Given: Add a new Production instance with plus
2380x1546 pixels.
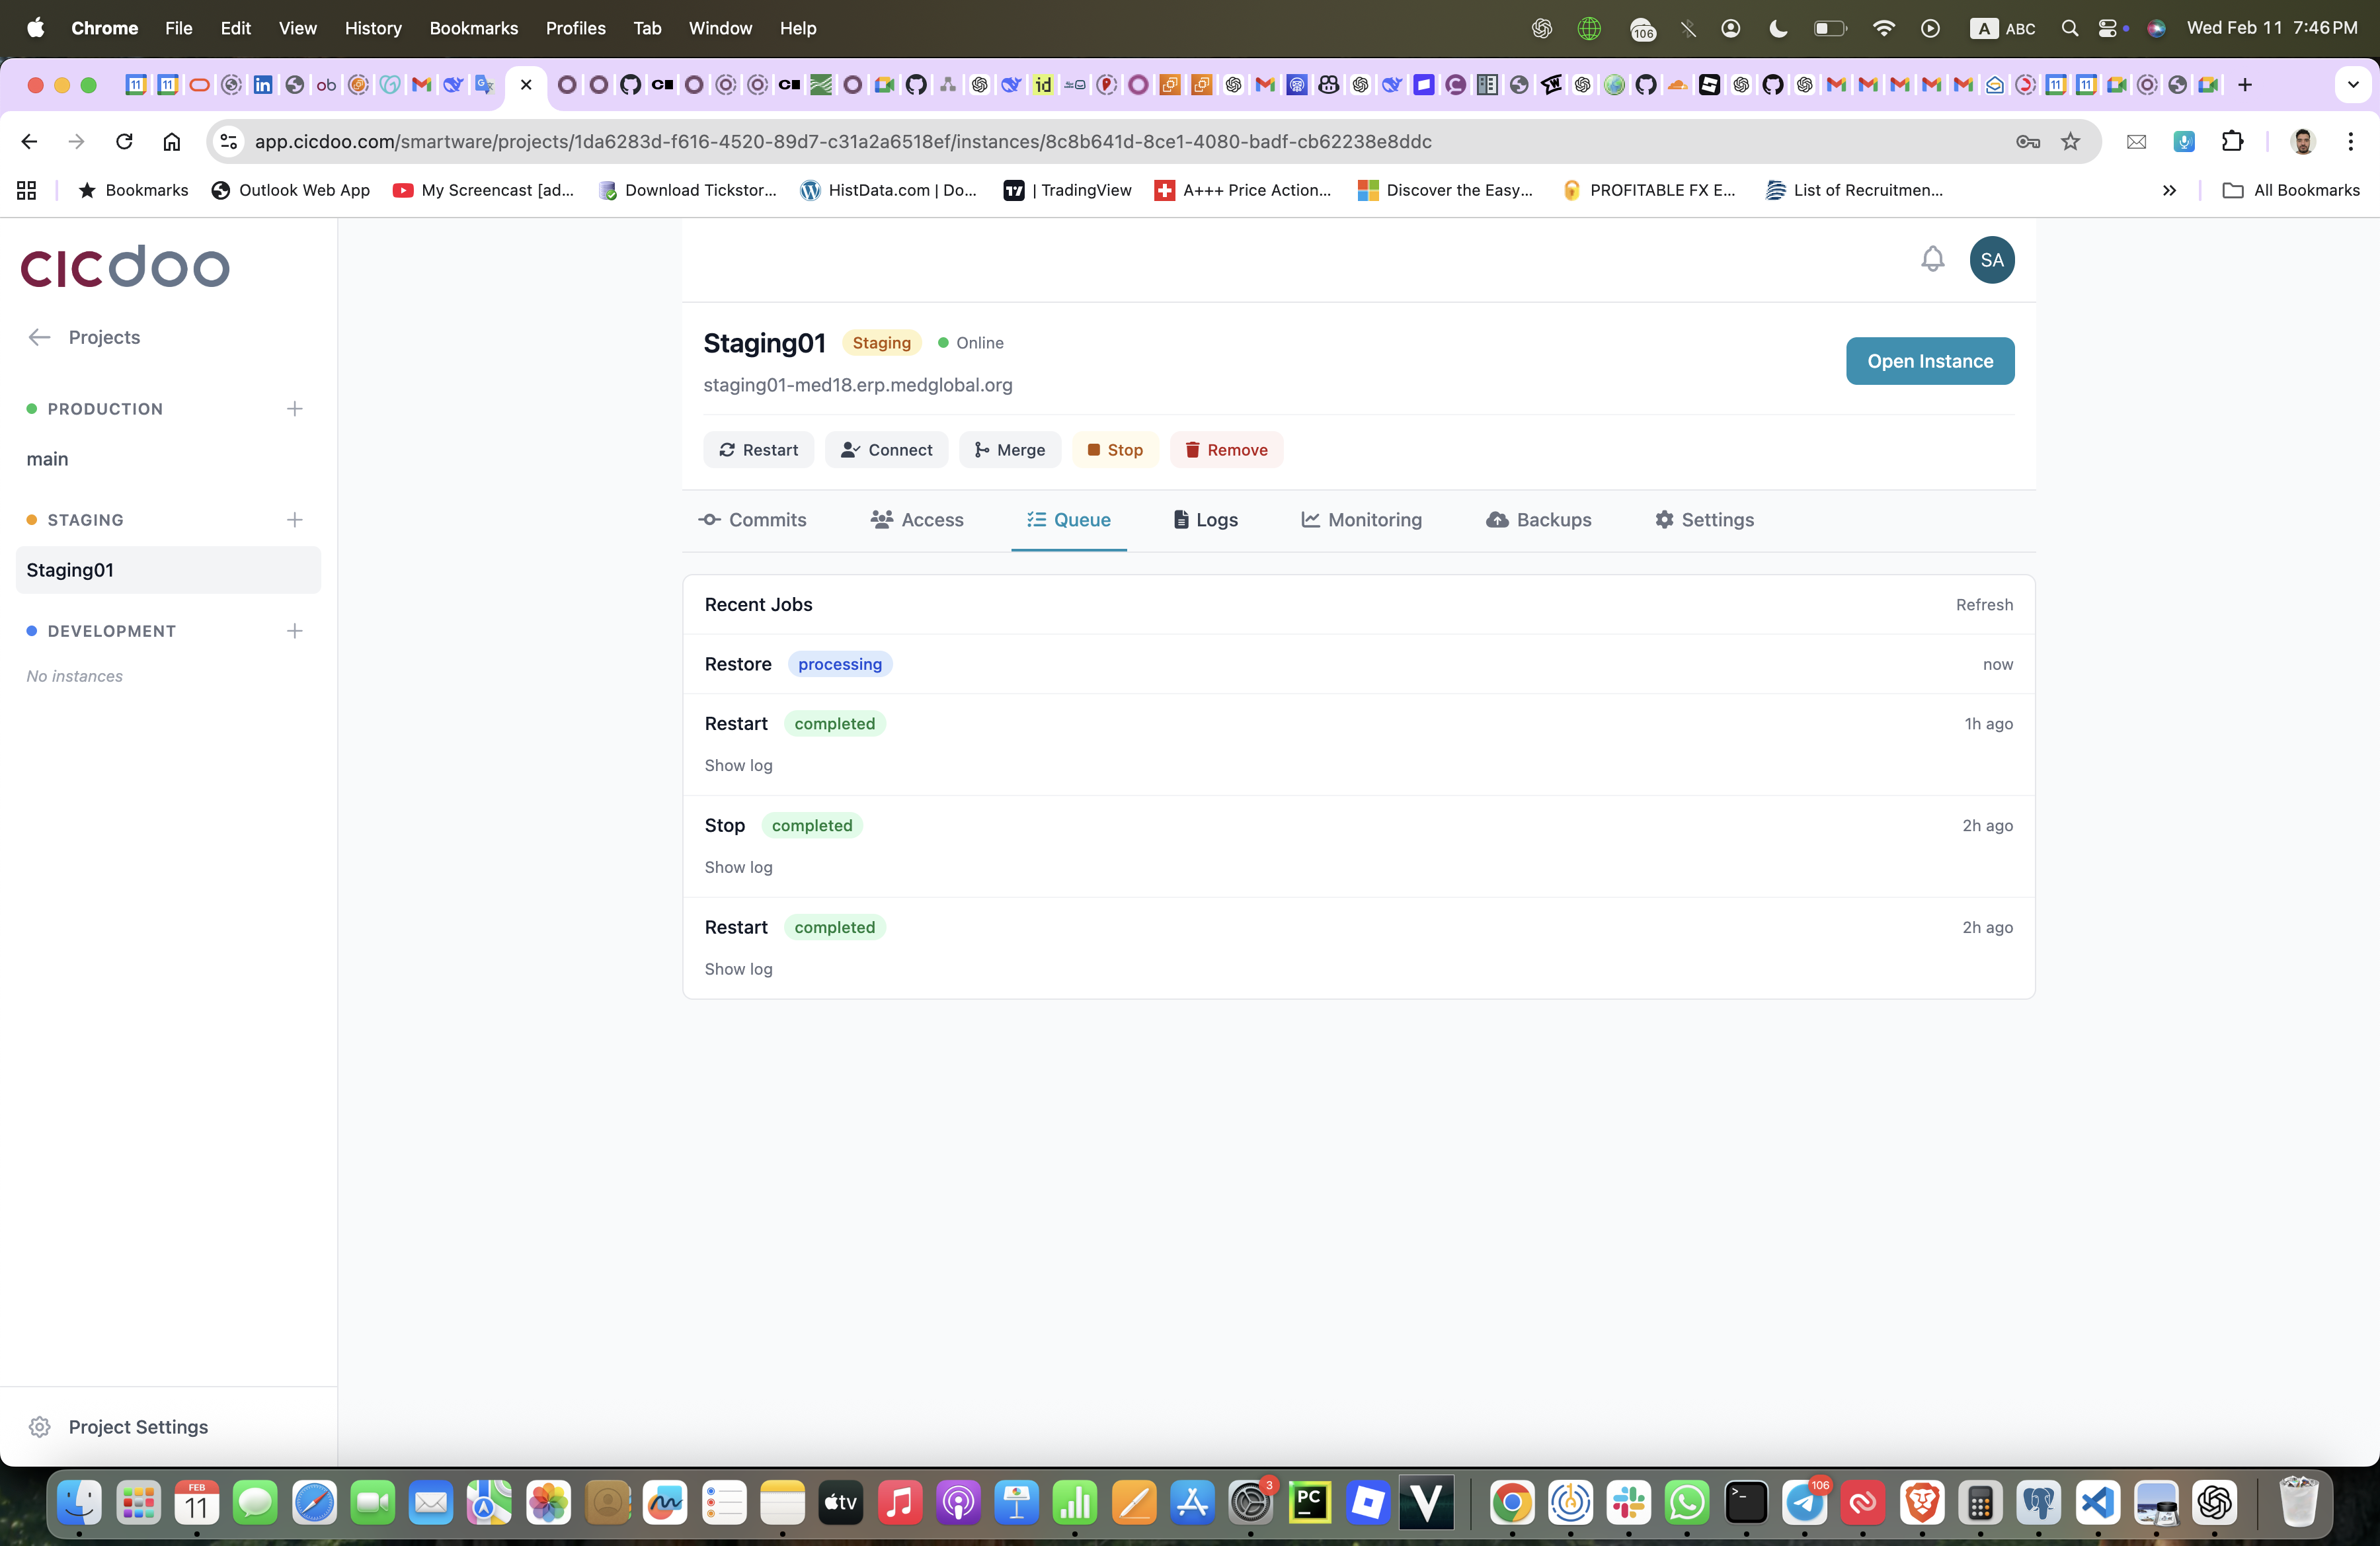Looking at the screenshot, I should (x=294, y=409).
